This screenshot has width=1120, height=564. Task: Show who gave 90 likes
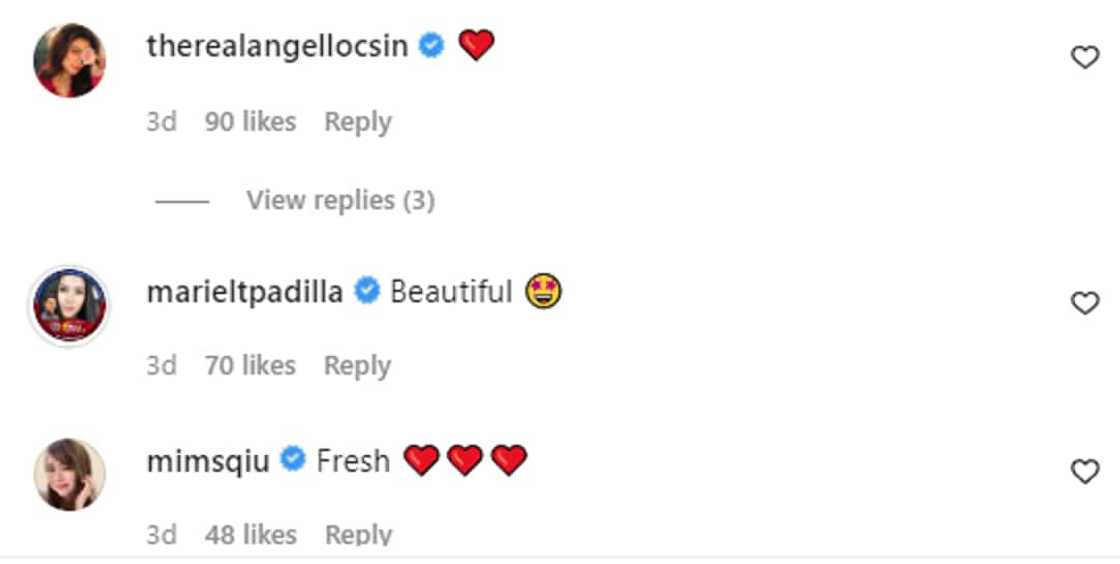pos(250,122)
